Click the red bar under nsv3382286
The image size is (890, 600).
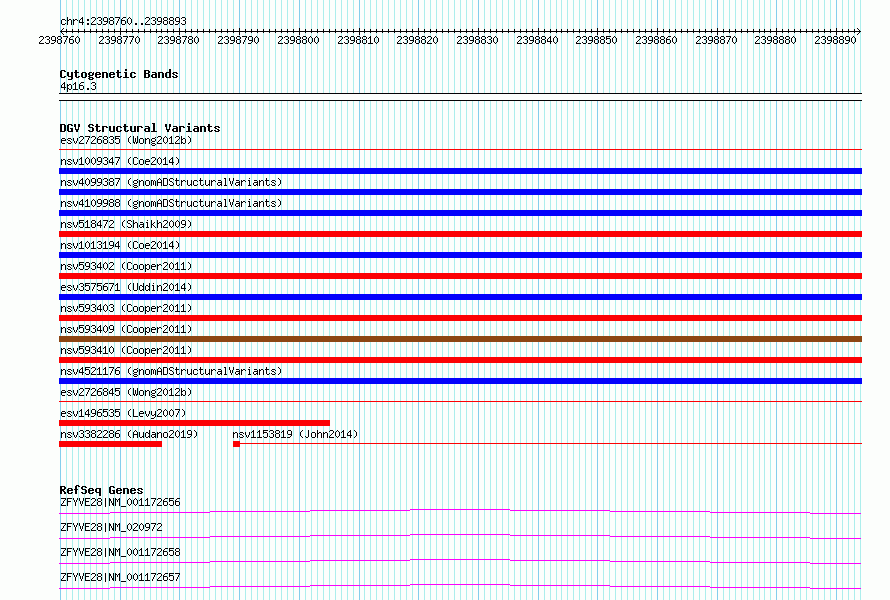110,444
